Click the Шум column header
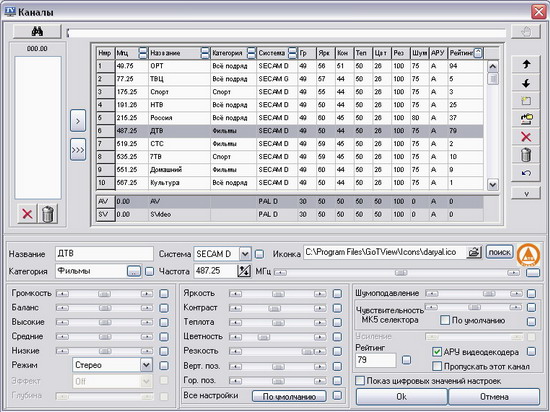550x412 pixels. tap(420, 53)
